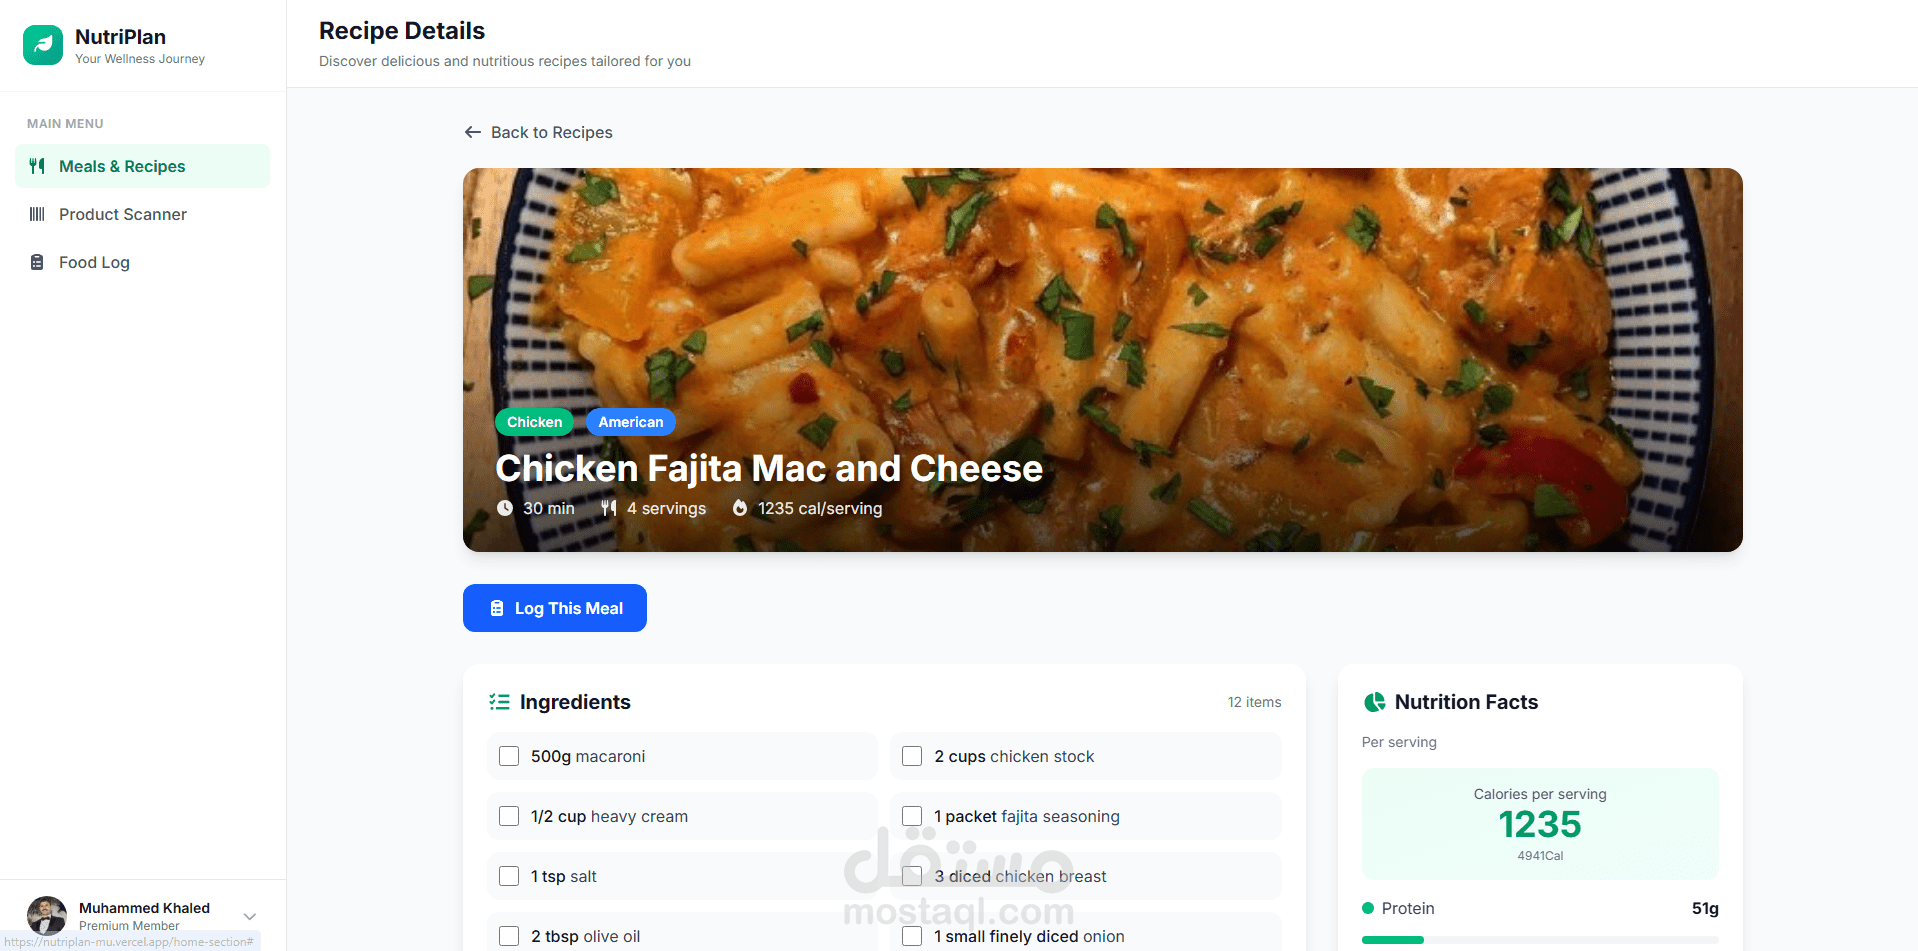Open the Product Scanner menu item
This screenshot has height=951, width=1918.
[142, 214]
